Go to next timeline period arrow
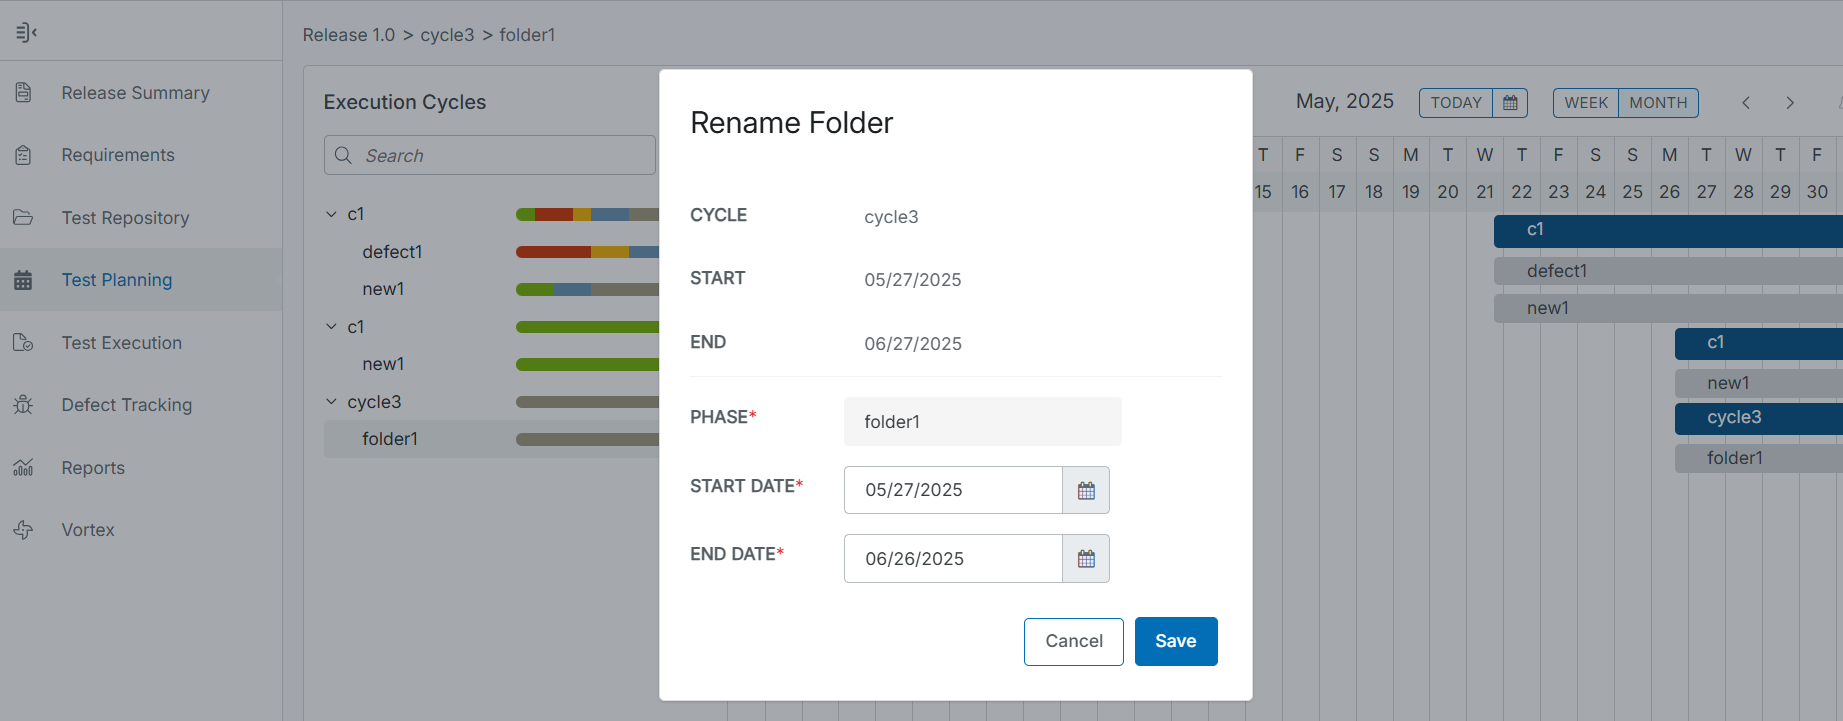The image size is (1843, 721). (1790, 103)
